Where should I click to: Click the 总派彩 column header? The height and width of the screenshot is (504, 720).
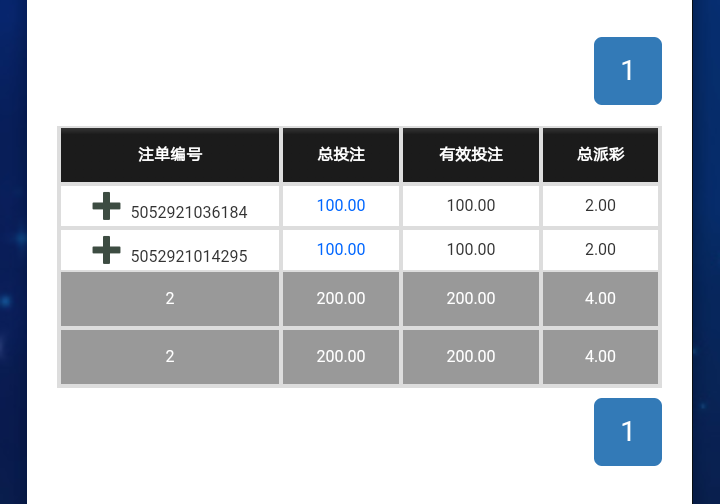[x=600, y=155]
